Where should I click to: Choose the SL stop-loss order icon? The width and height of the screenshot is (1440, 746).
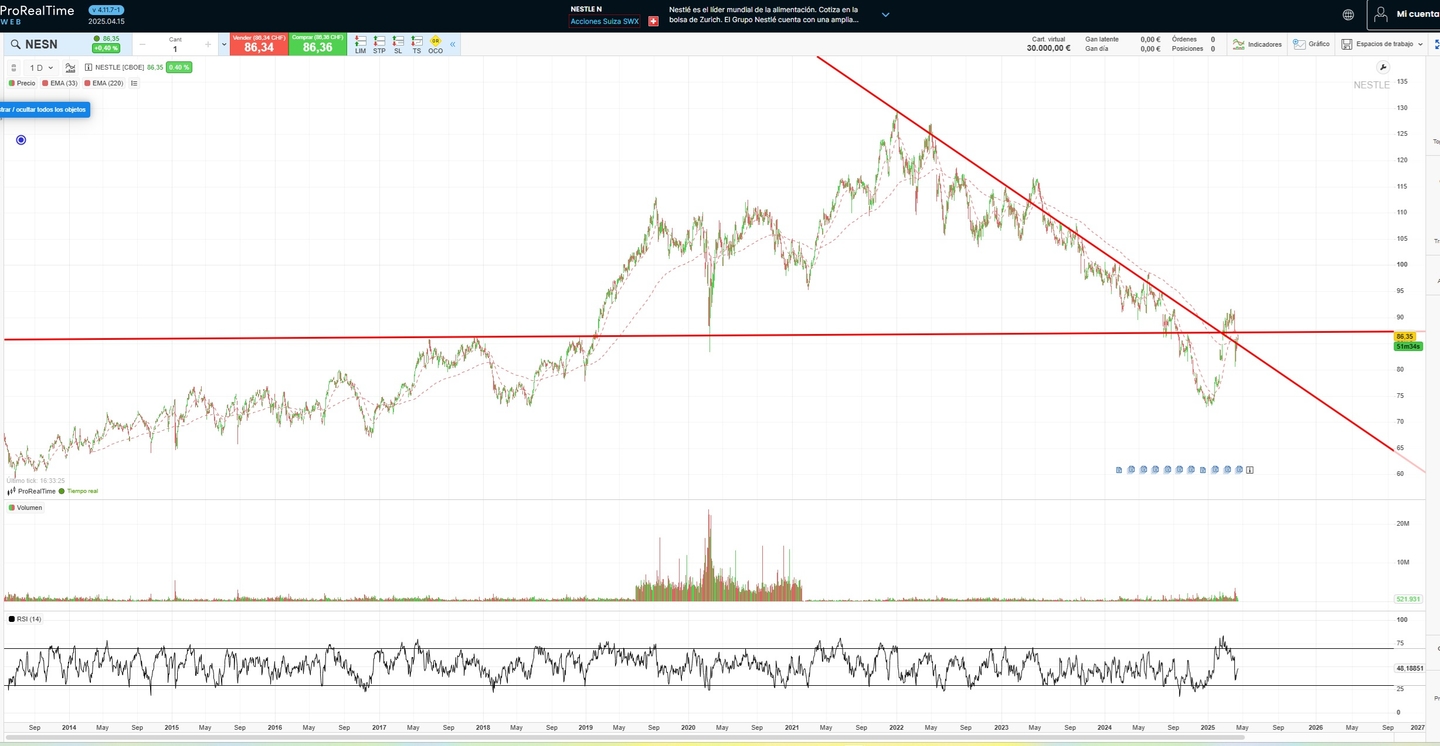click(x=398, y=44)
